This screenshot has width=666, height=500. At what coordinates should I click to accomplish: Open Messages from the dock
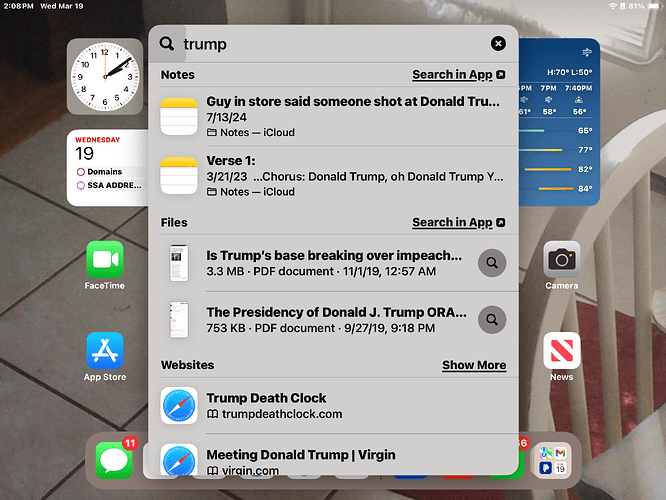[114, 461]
